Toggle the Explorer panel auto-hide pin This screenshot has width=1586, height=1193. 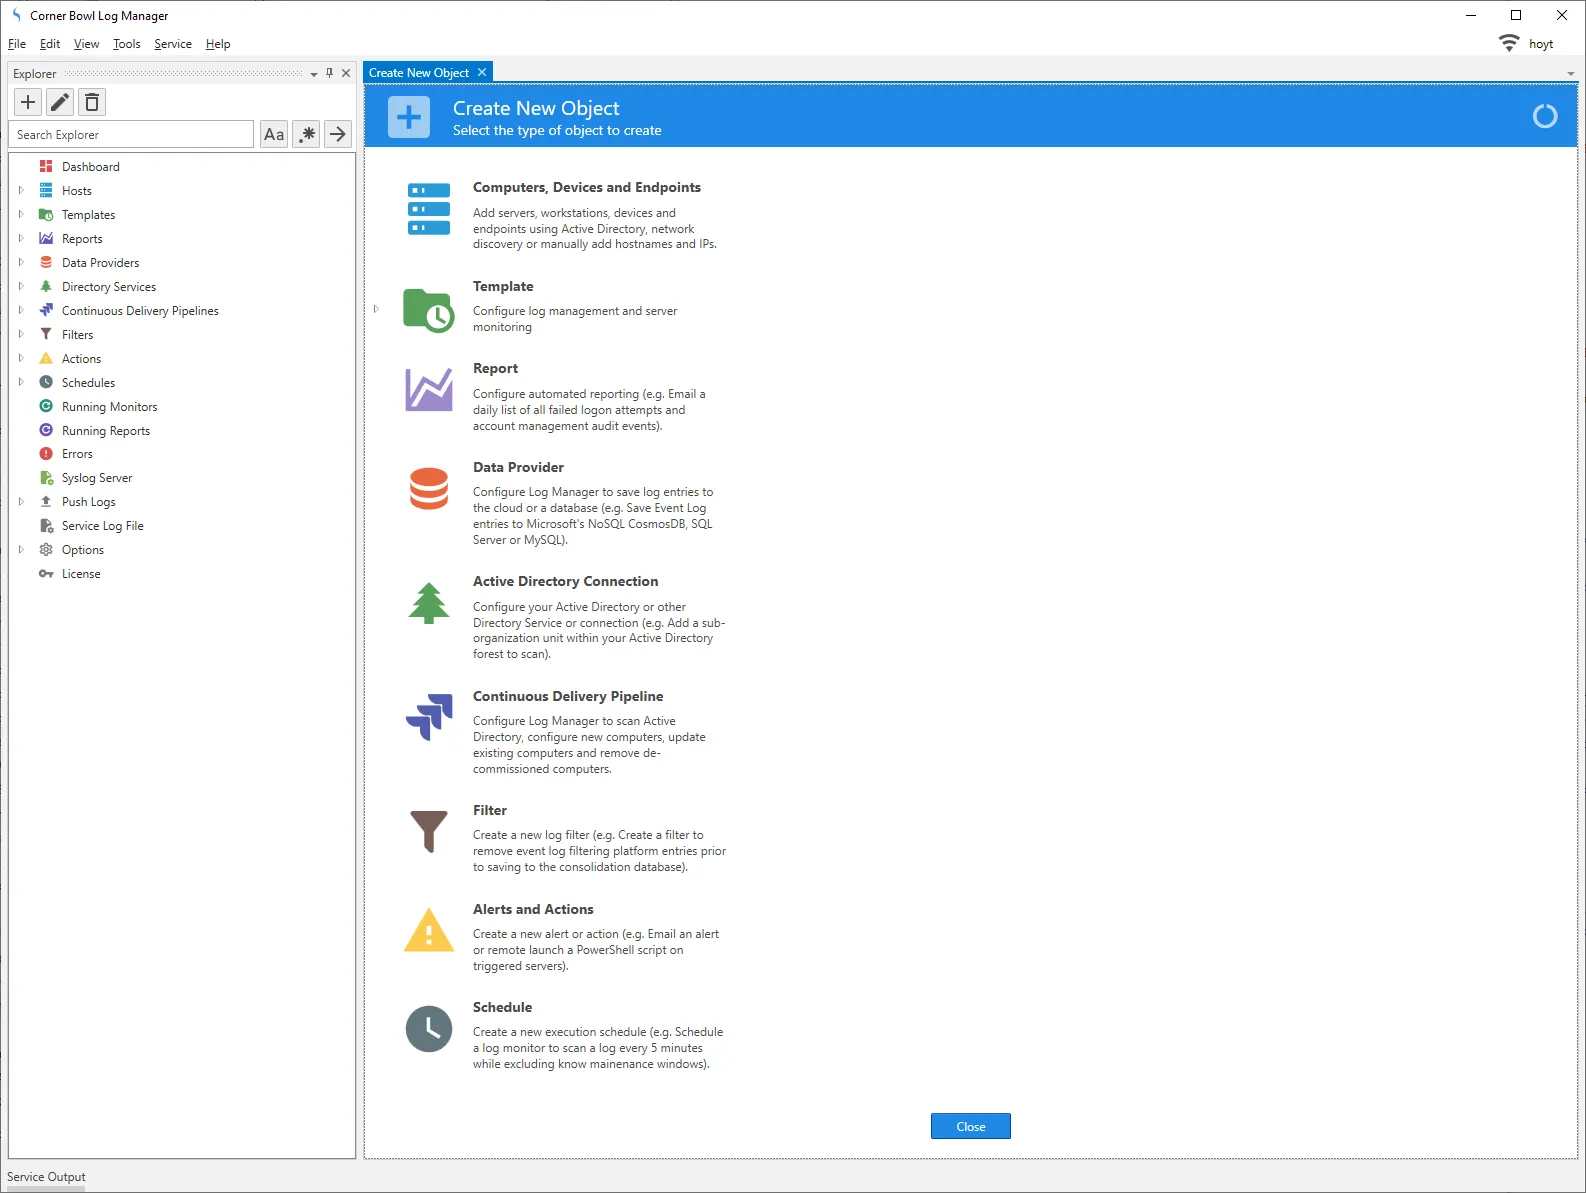329,73
